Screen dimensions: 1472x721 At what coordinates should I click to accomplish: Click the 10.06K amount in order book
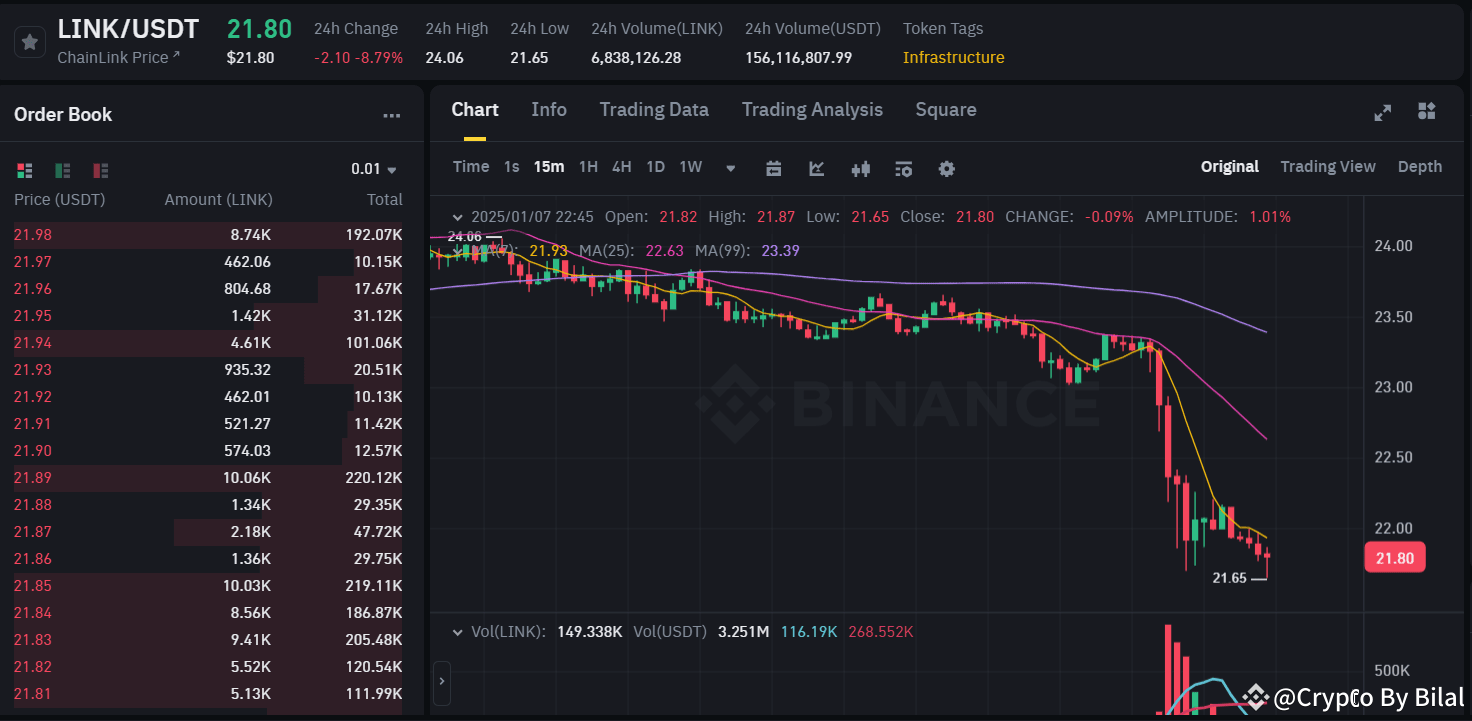[248, 478]
